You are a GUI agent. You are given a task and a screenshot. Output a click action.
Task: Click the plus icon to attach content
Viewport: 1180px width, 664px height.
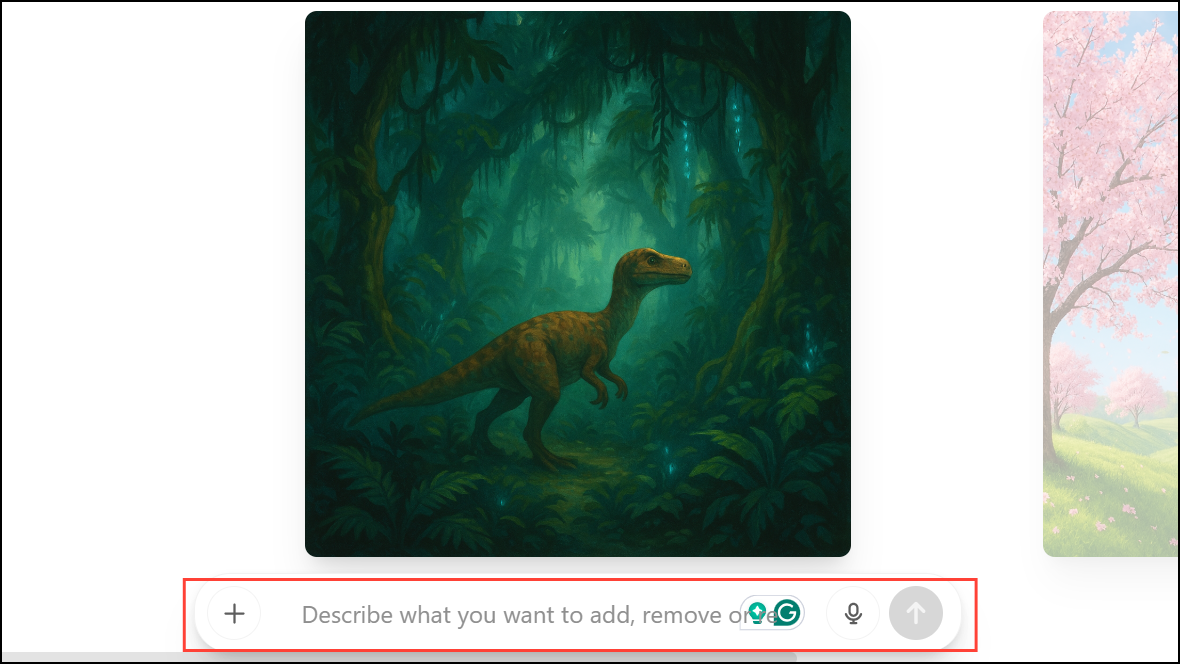click(x=235, y=614)
